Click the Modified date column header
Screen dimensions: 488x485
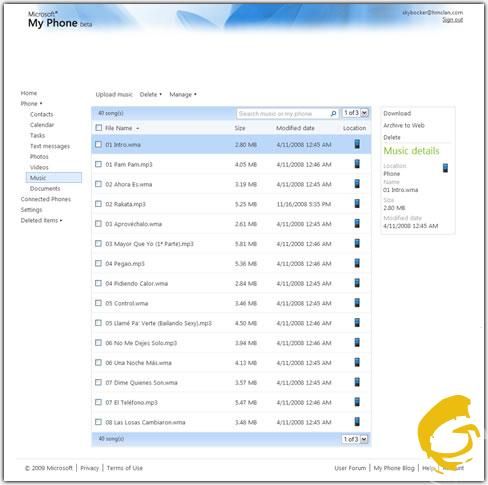point(295,128)
